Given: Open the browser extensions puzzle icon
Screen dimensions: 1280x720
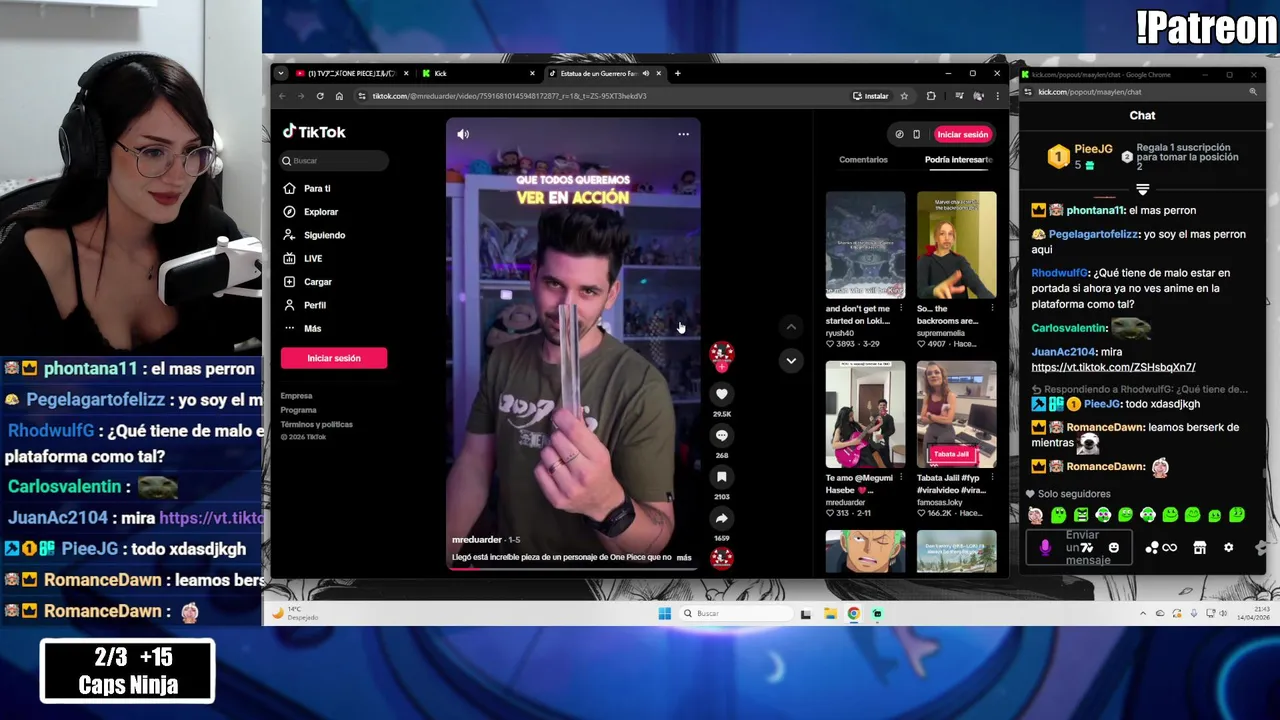Looking at the screenshot, I should [931, 96].
